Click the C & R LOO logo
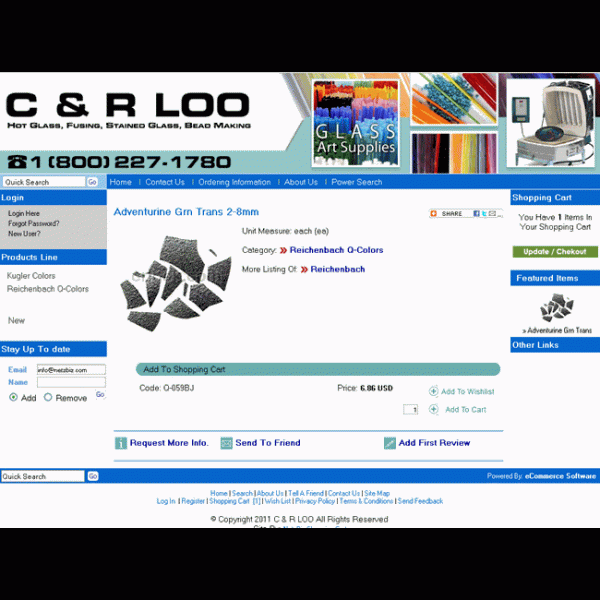This screenshot has height=600, width=600. tap(128, 109)
